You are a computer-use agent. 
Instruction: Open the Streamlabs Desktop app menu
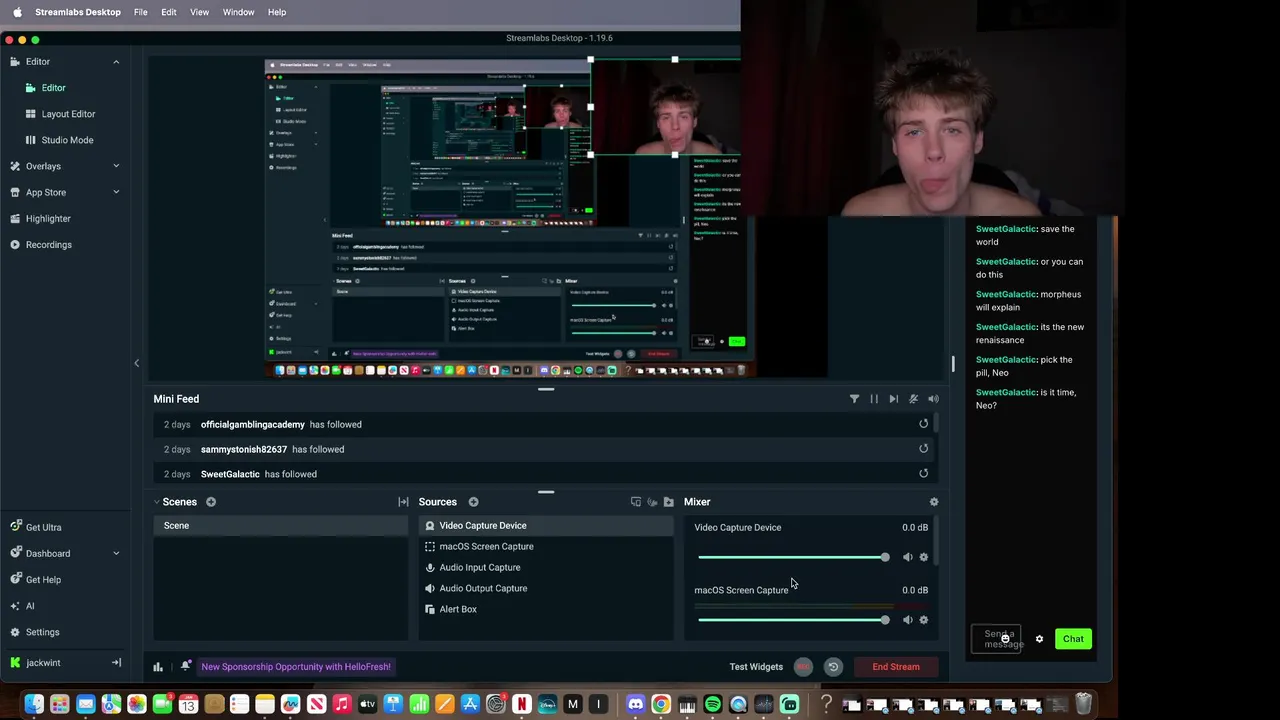[x=78, y=12]
